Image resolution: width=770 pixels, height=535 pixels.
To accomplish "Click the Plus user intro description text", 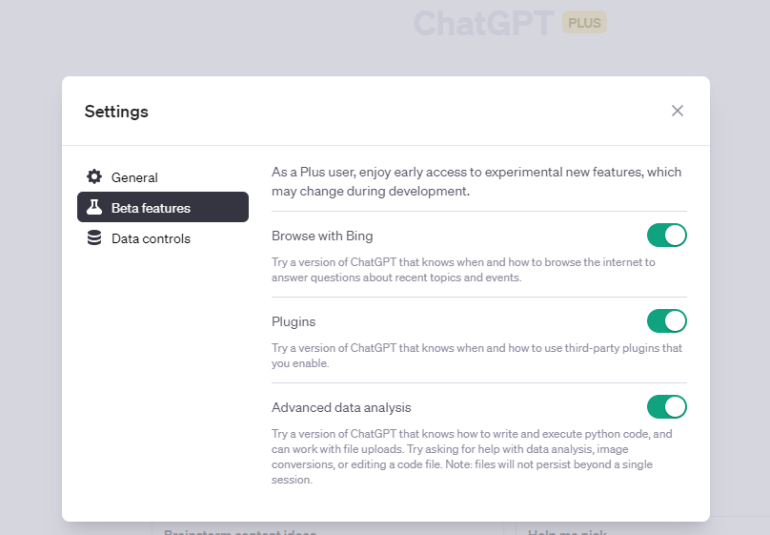I will 476,181.
